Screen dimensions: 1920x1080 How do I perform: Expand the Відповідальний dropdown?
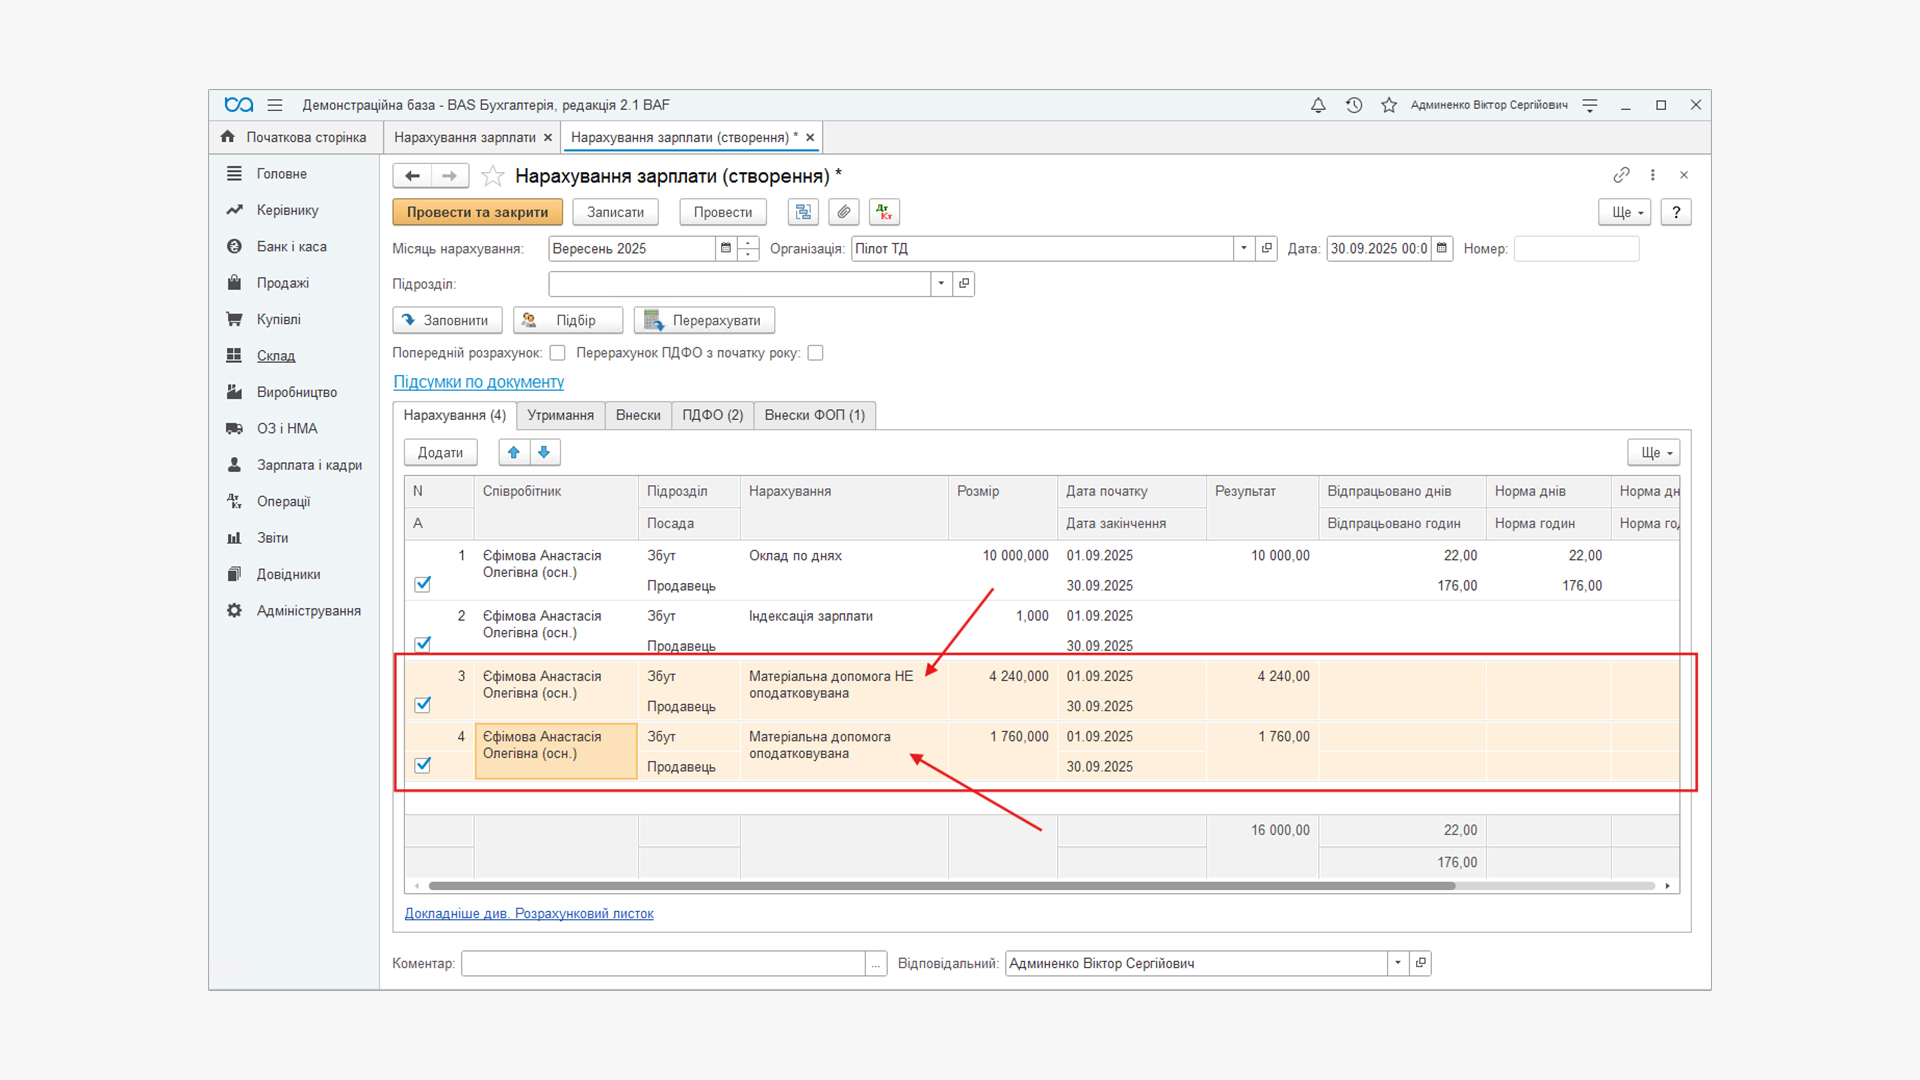point(1397,963)
